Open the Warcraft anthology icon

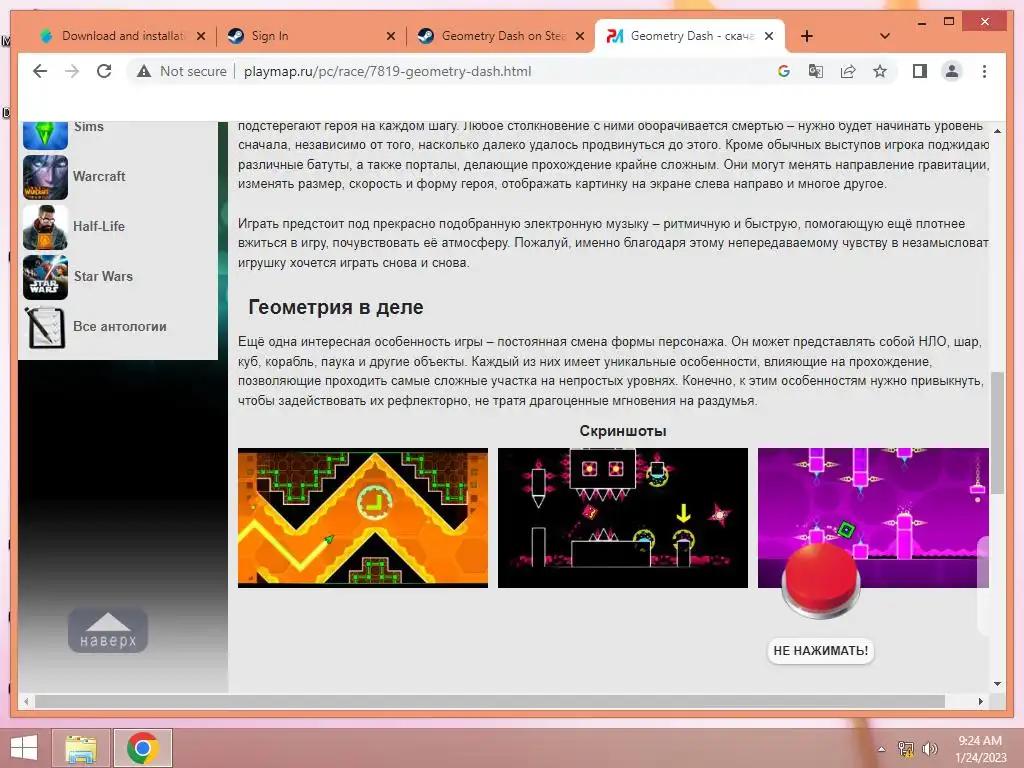(x=45, y=177)
